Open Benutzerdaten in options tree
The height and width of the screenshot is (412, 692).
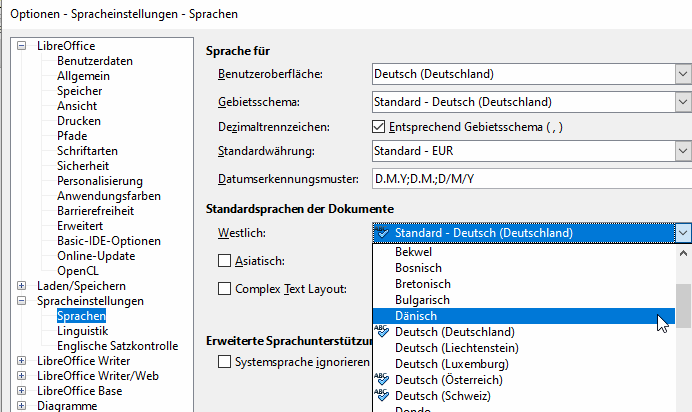[x=95, y=61]
